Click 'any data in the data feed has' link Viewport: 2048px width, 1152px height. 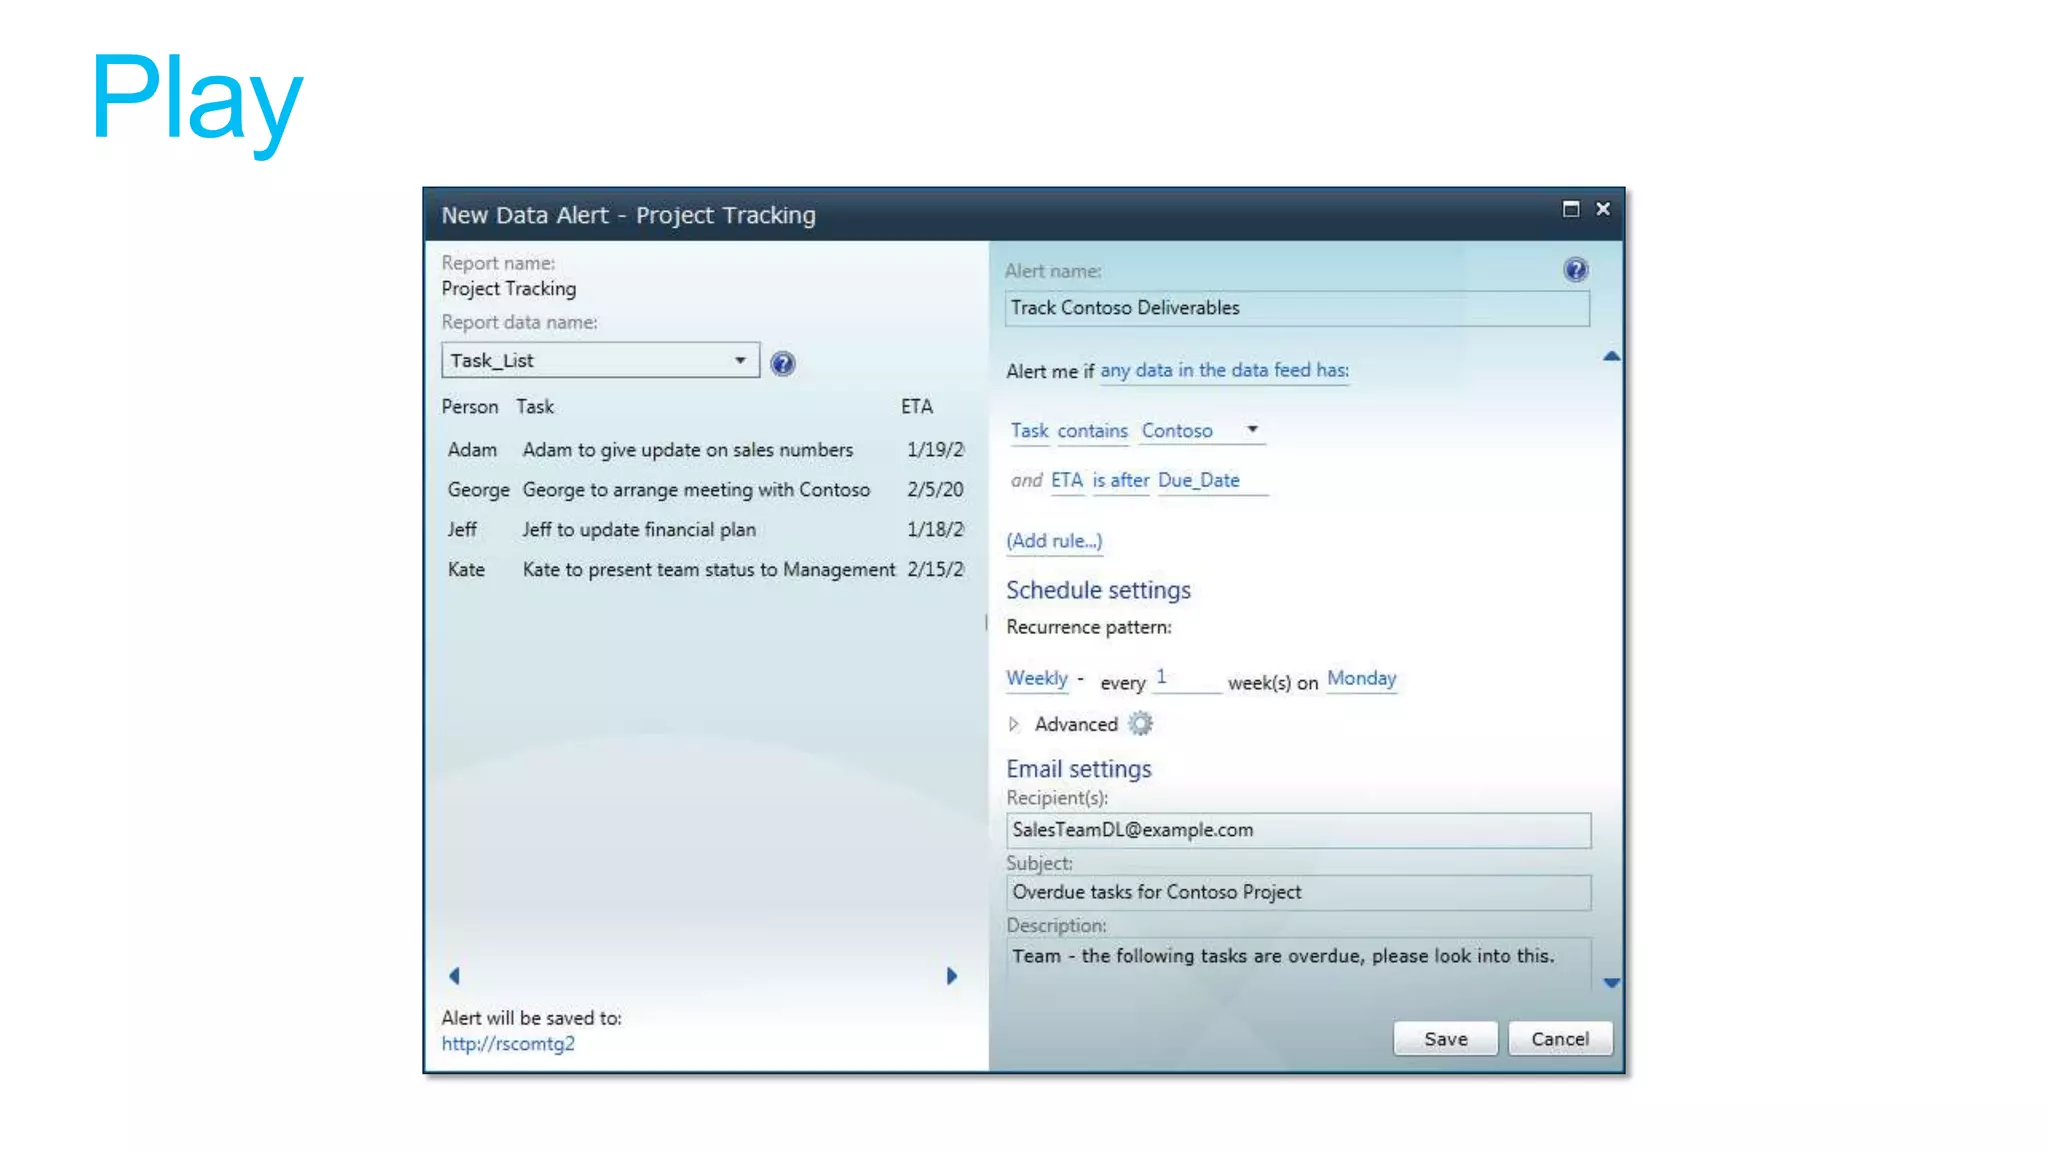coord(1224,371)
